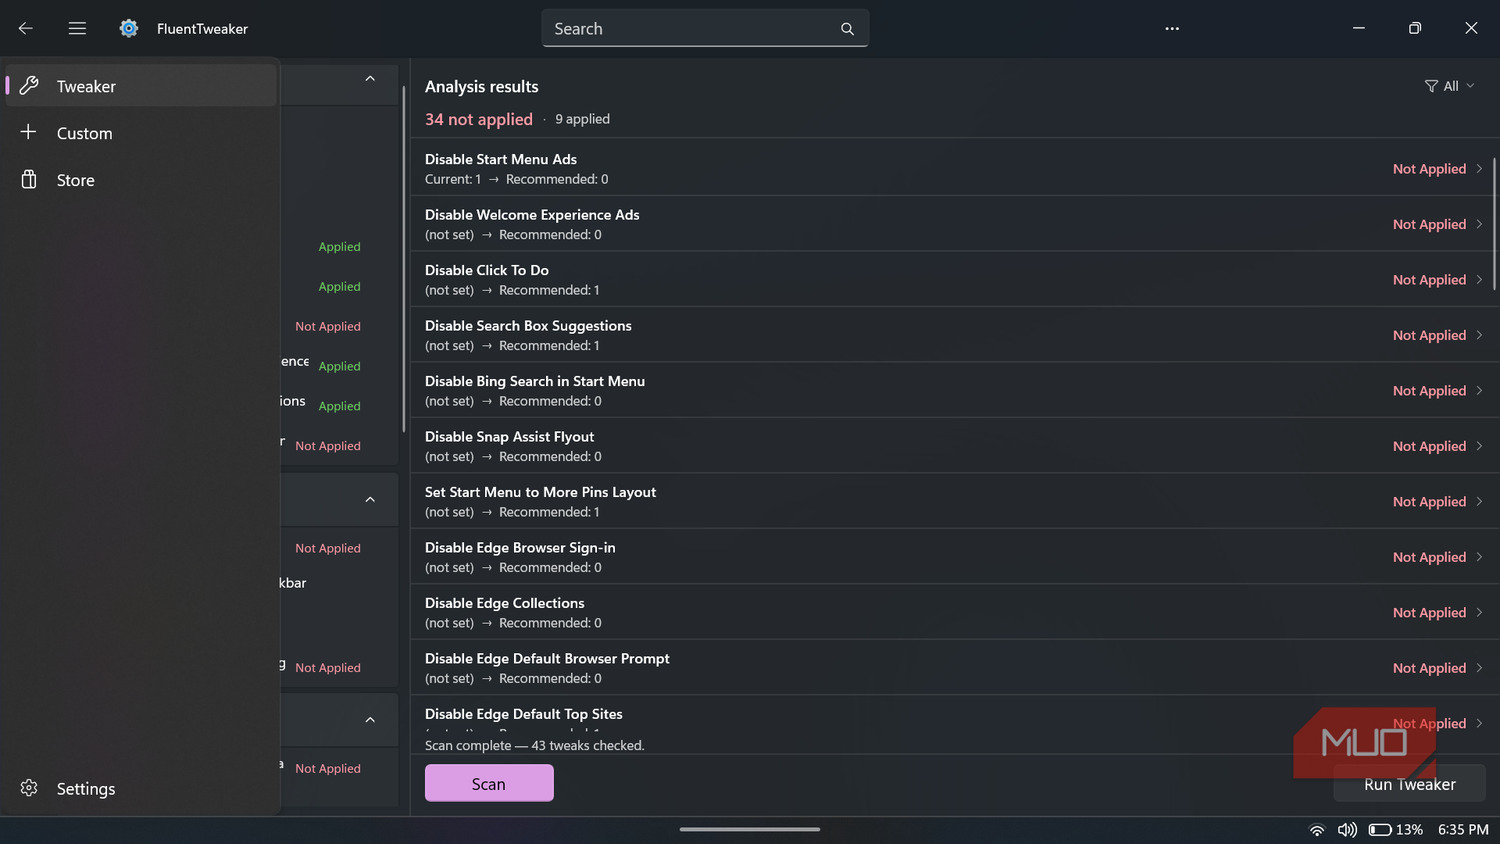Click the 'Disable Welcome Experience Ads' title

[x=532, y=215]
